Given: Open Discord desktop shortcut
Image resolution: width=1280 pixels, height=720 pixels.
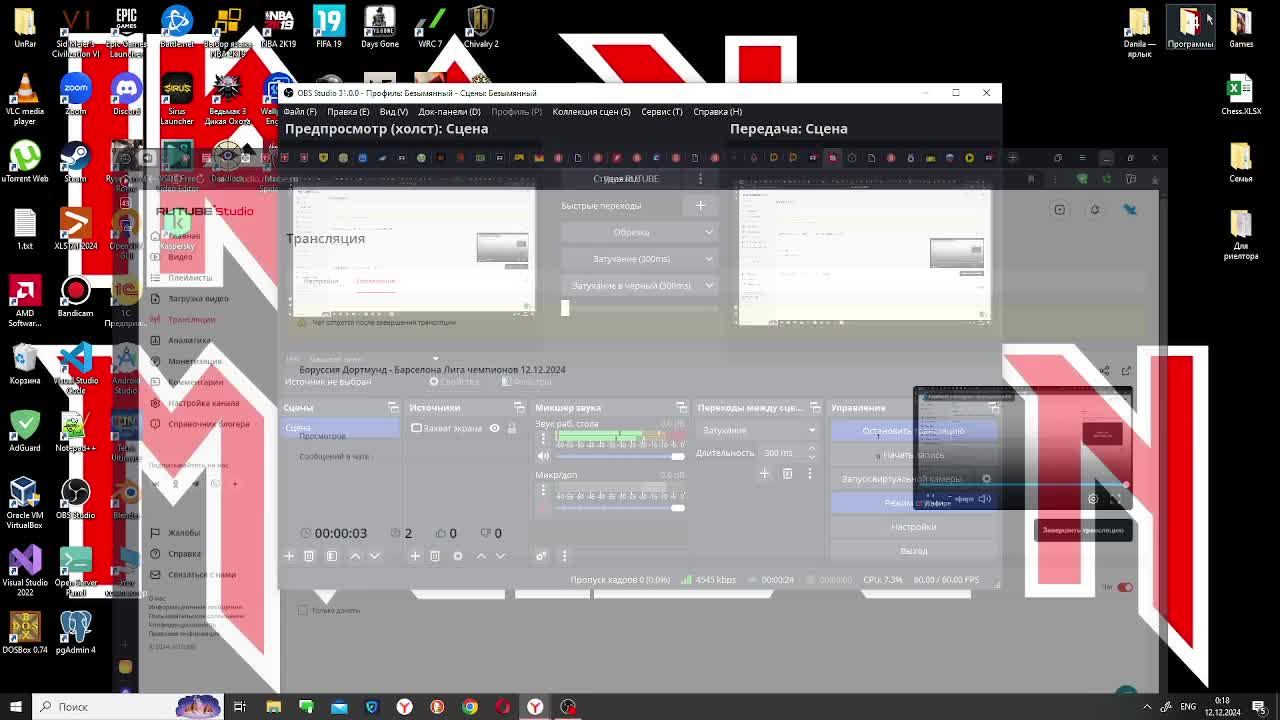Looking at the screenshot, I should coord(126,95).
